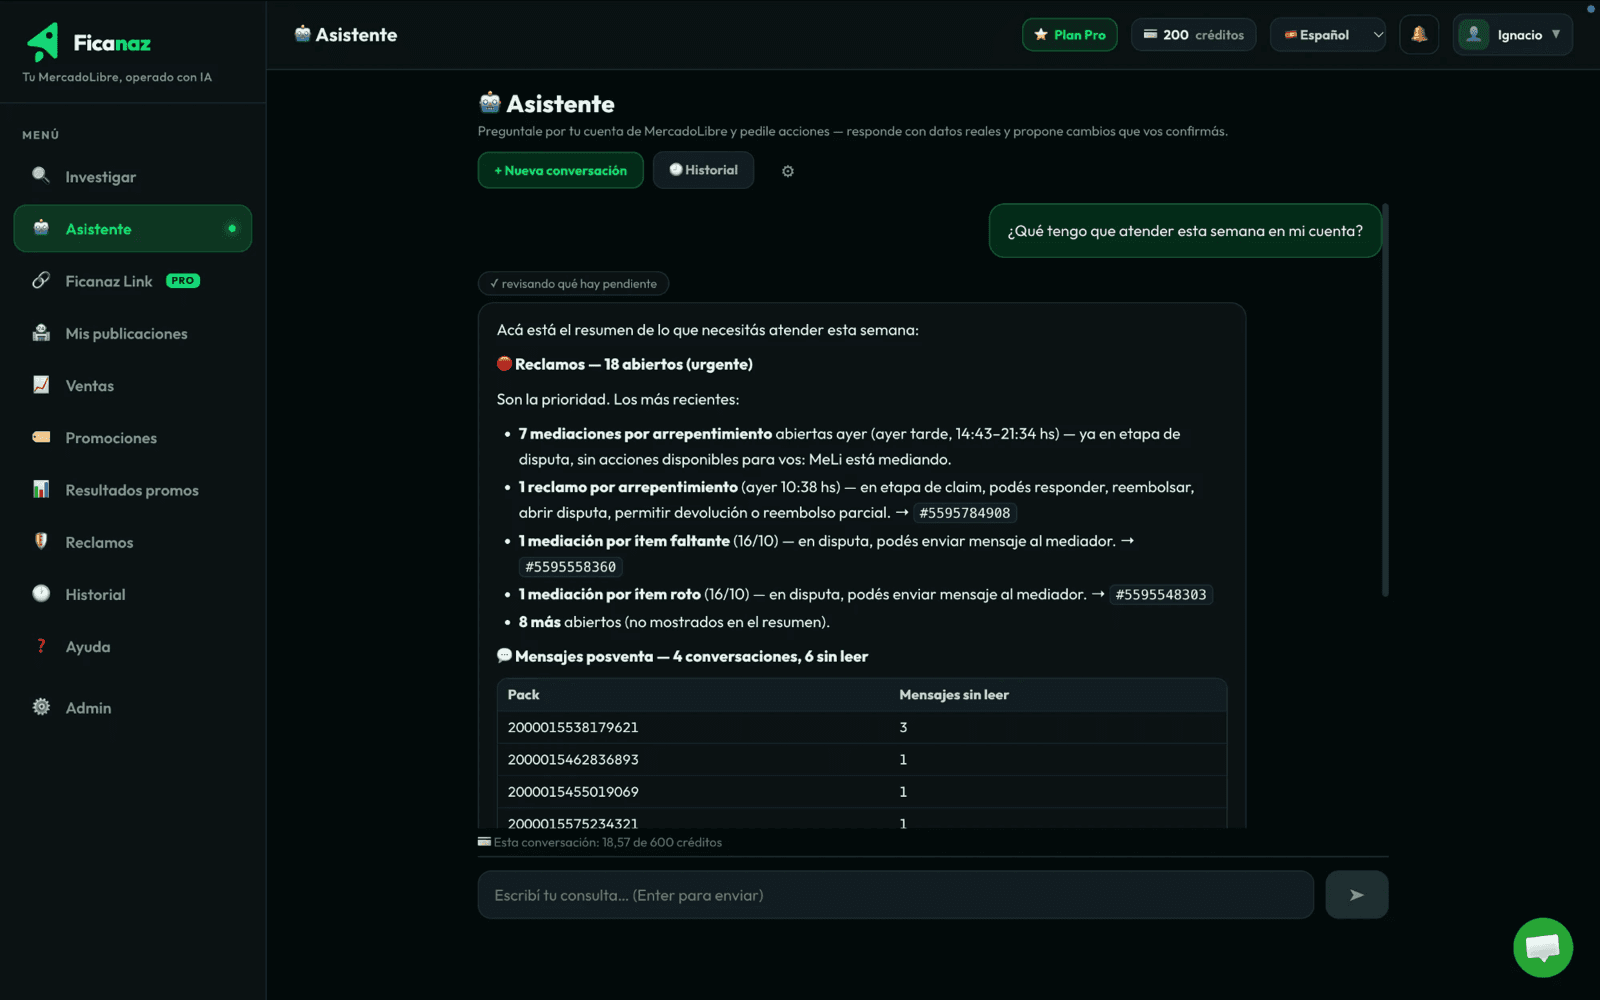This screenshot has height=1000, width=1600.
Task: Click pack 2000015462836893 row
Action: tap(862, 759)
